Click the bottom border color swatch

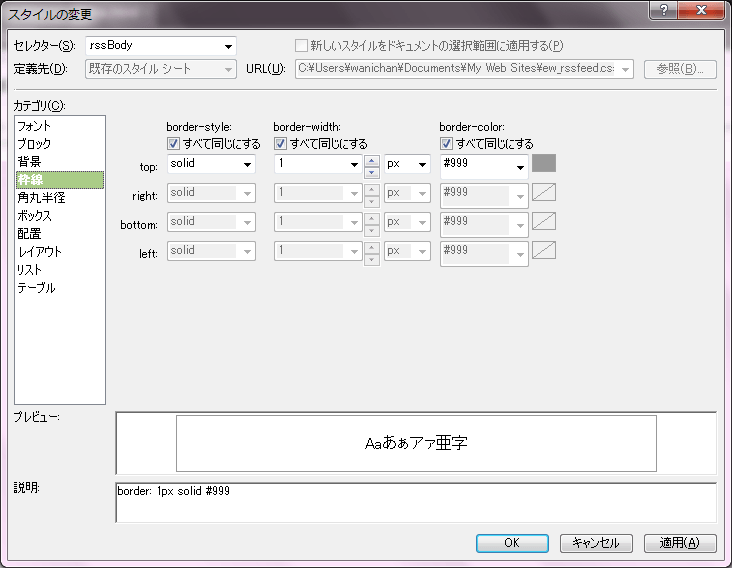pyautogui.click(x=544, y=221)
